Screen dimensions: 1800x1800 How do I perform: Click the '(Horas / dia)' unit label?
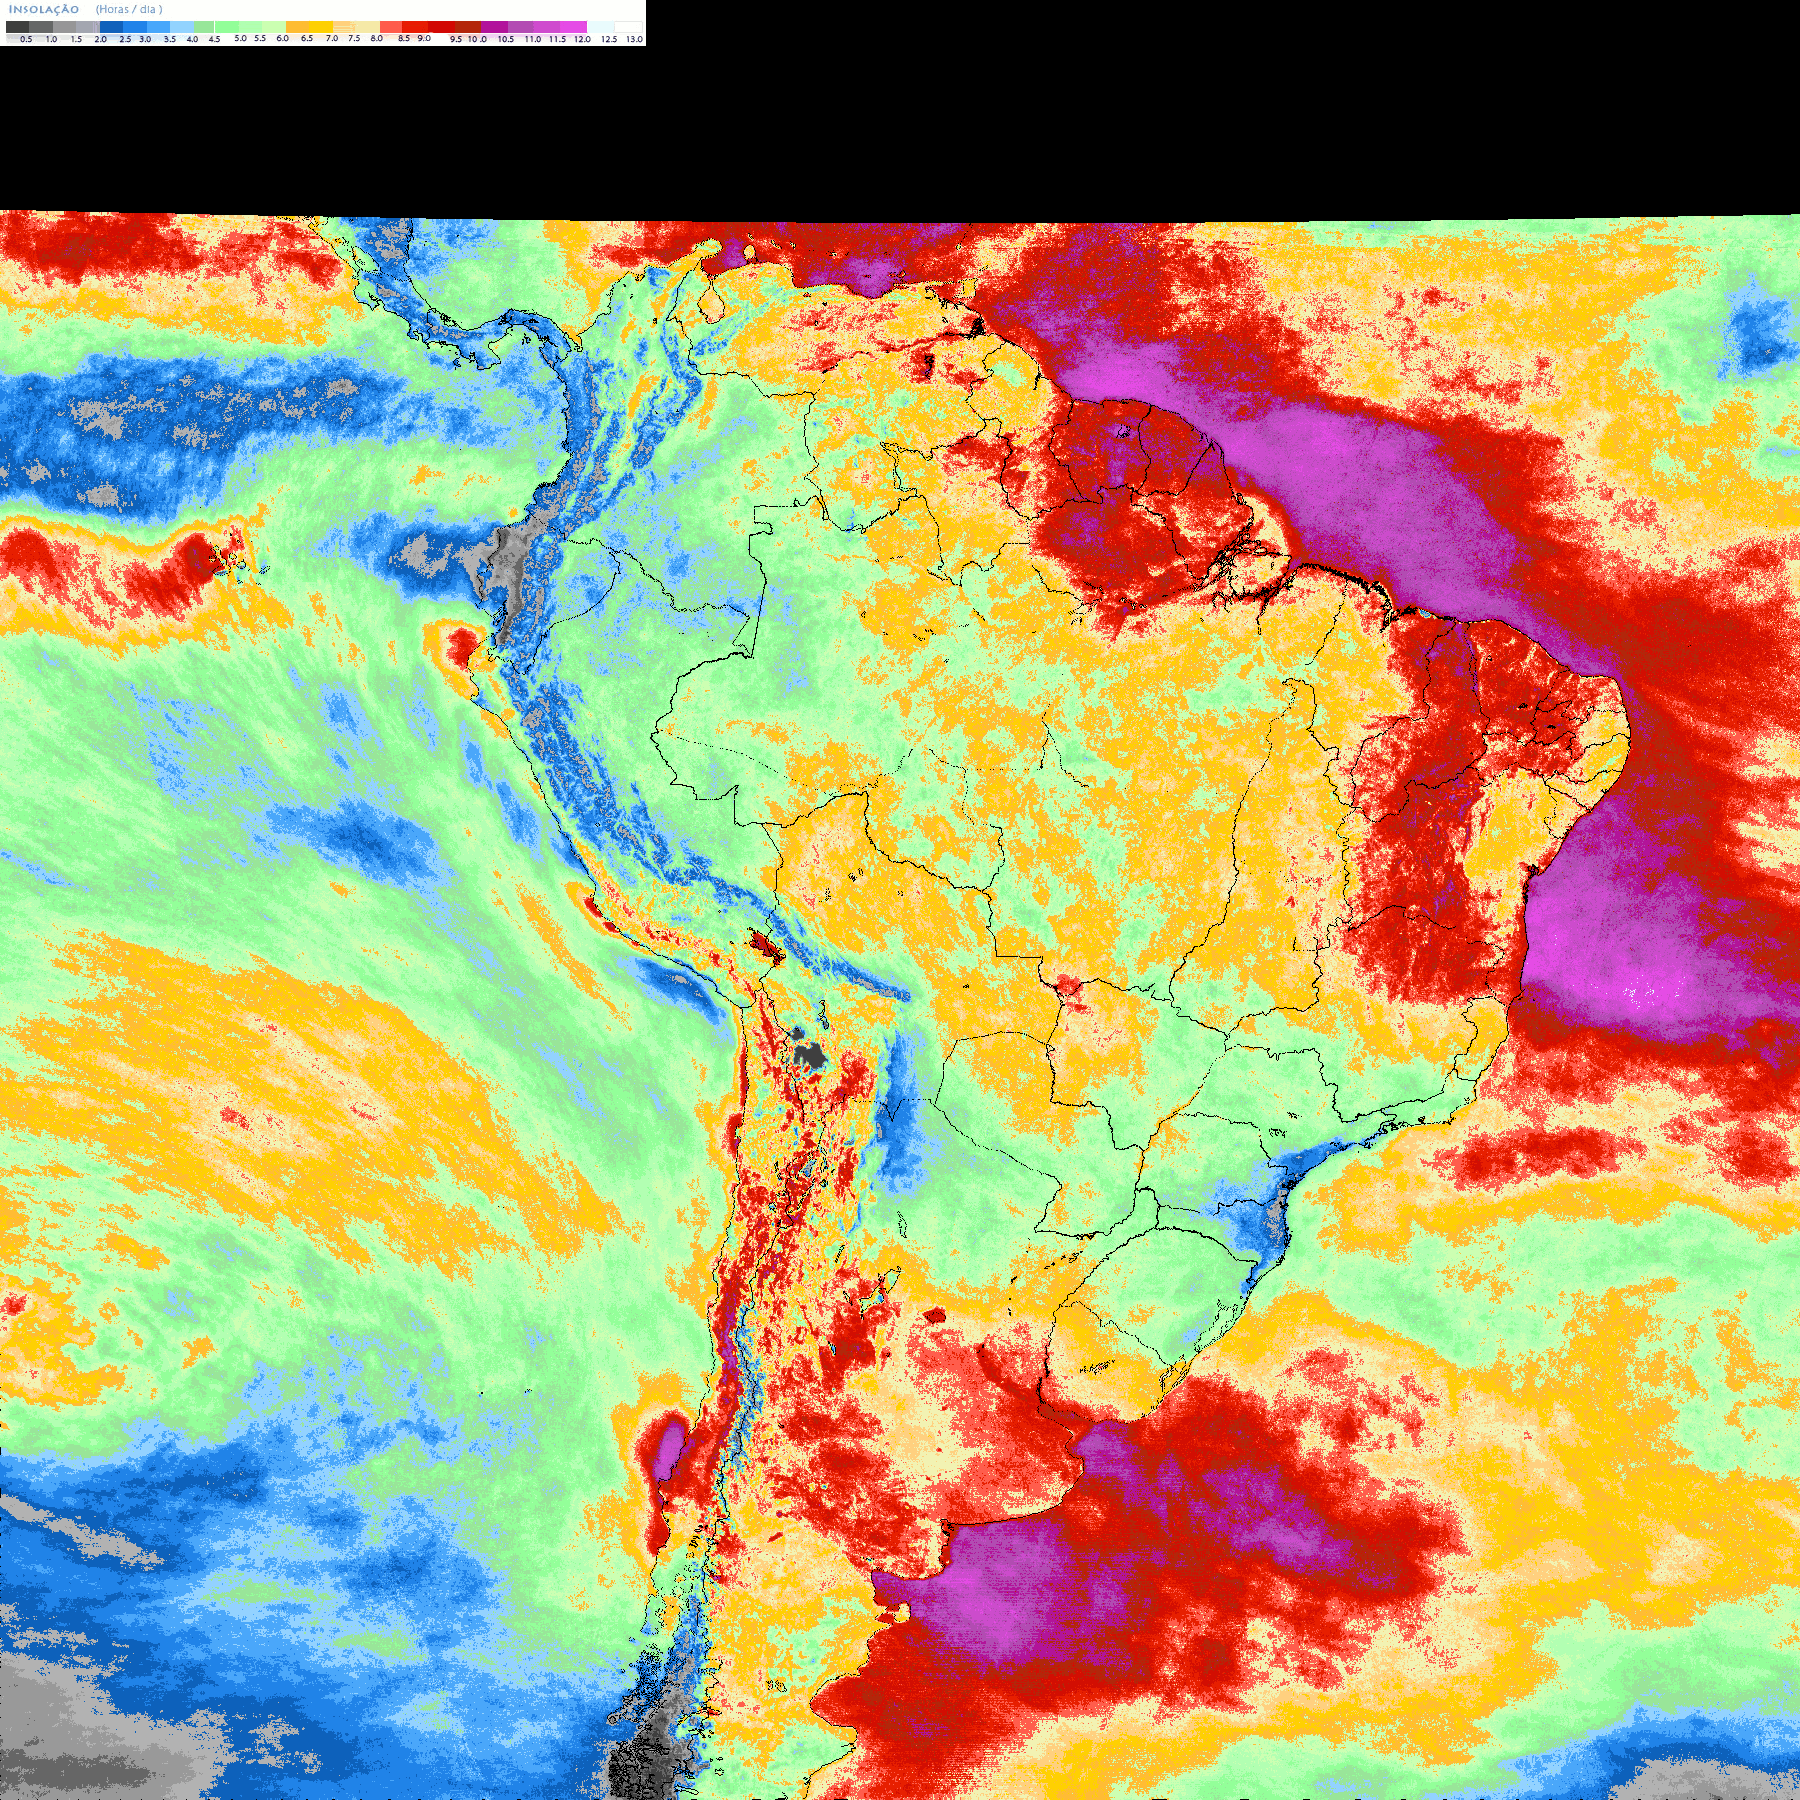point(129,9)
